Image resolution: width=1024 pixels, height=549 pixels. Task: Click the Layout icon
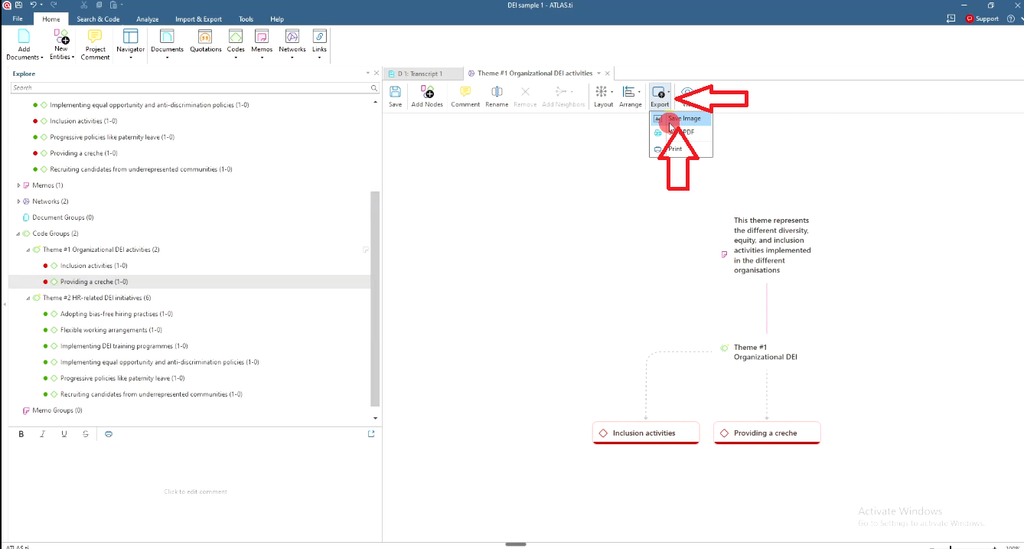click(601, 92)
